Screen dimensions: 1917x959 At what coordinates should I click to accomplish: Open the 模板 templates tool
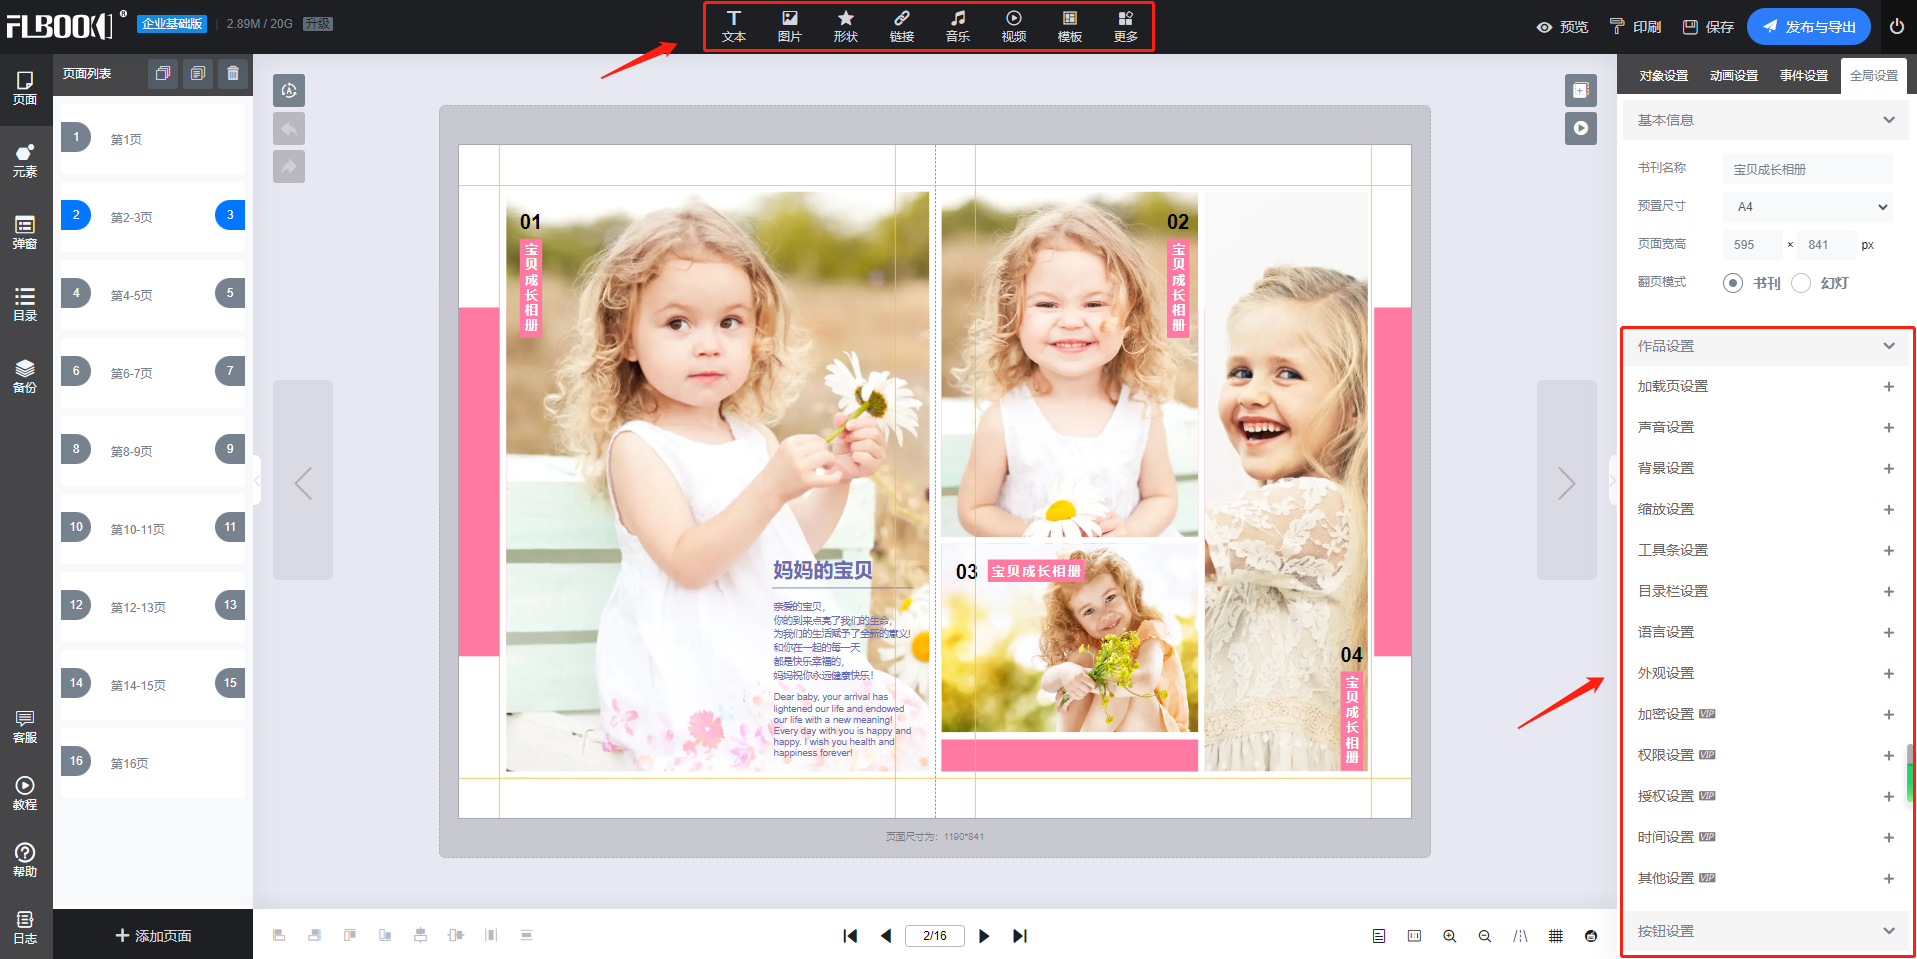click(1070, 26)
